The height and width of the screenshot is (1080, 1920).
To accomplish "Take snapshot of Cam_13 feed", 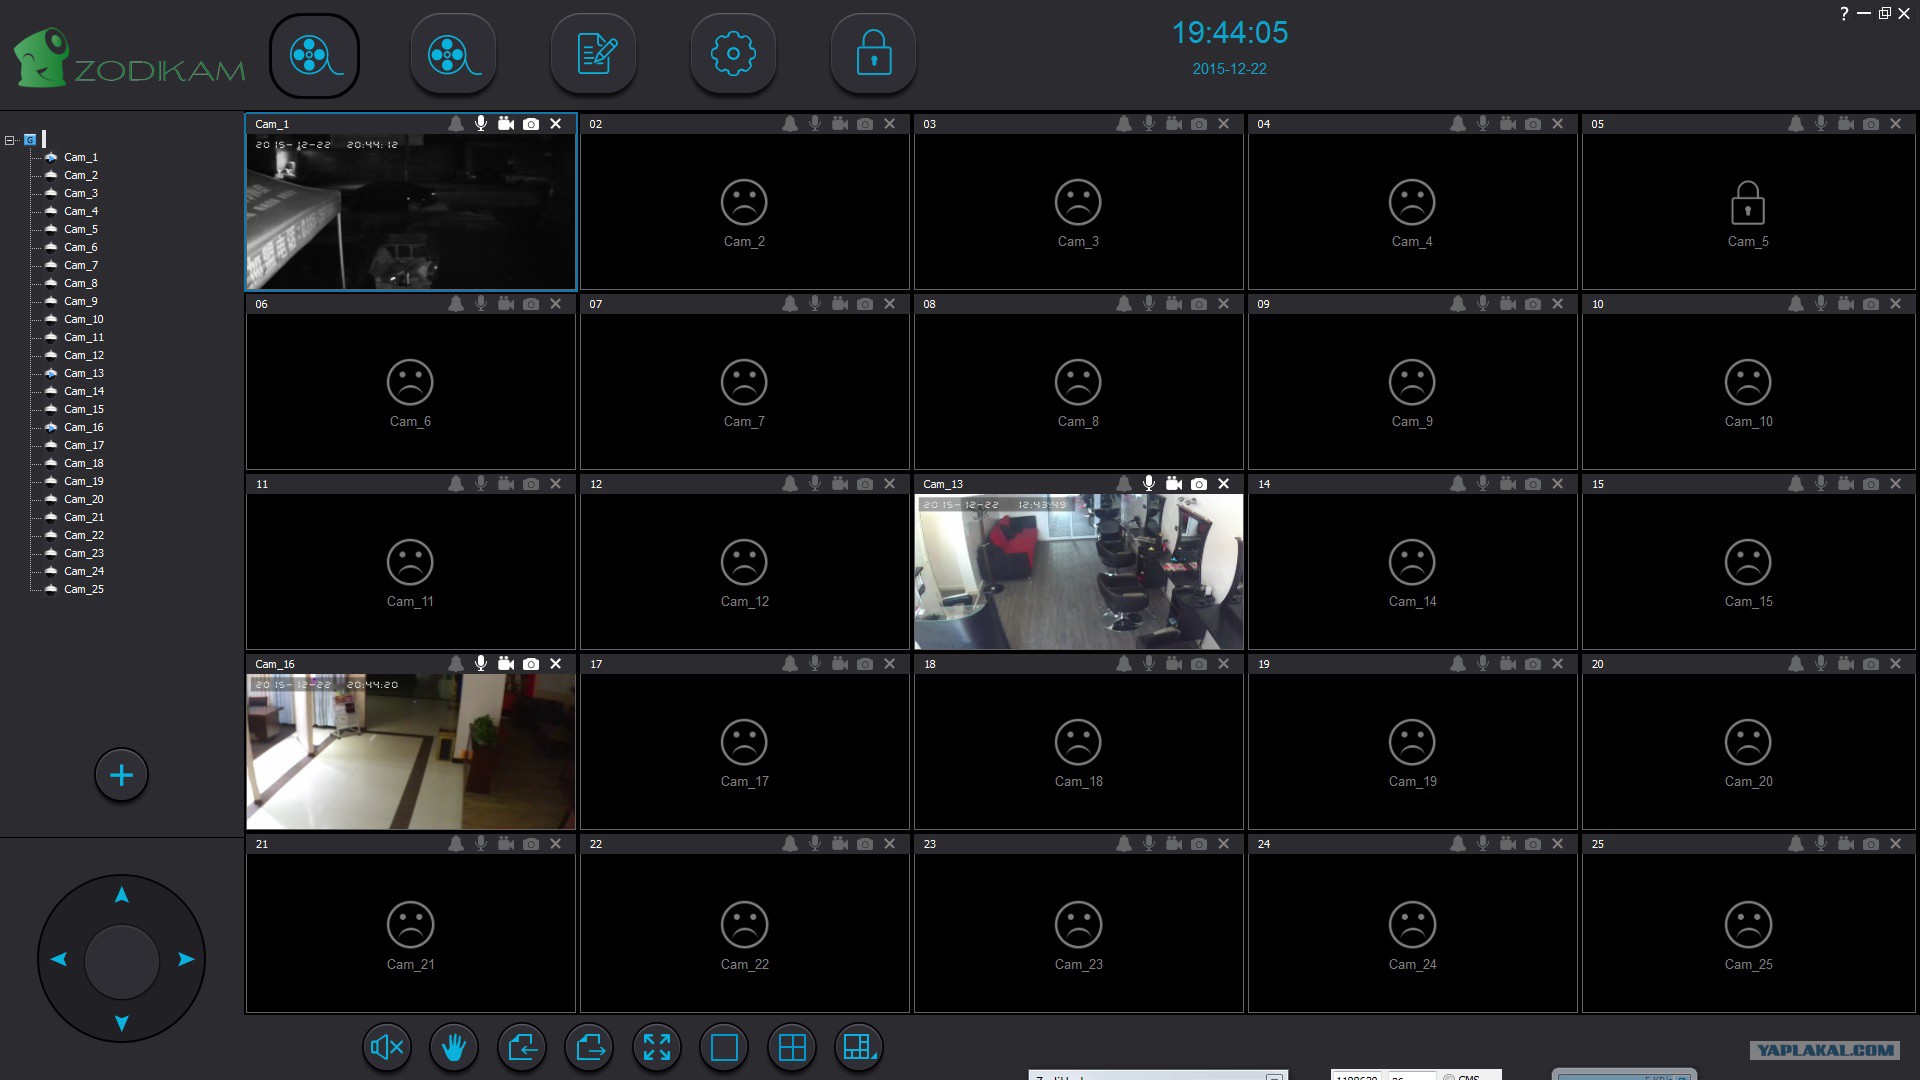I will [1199, 484].
